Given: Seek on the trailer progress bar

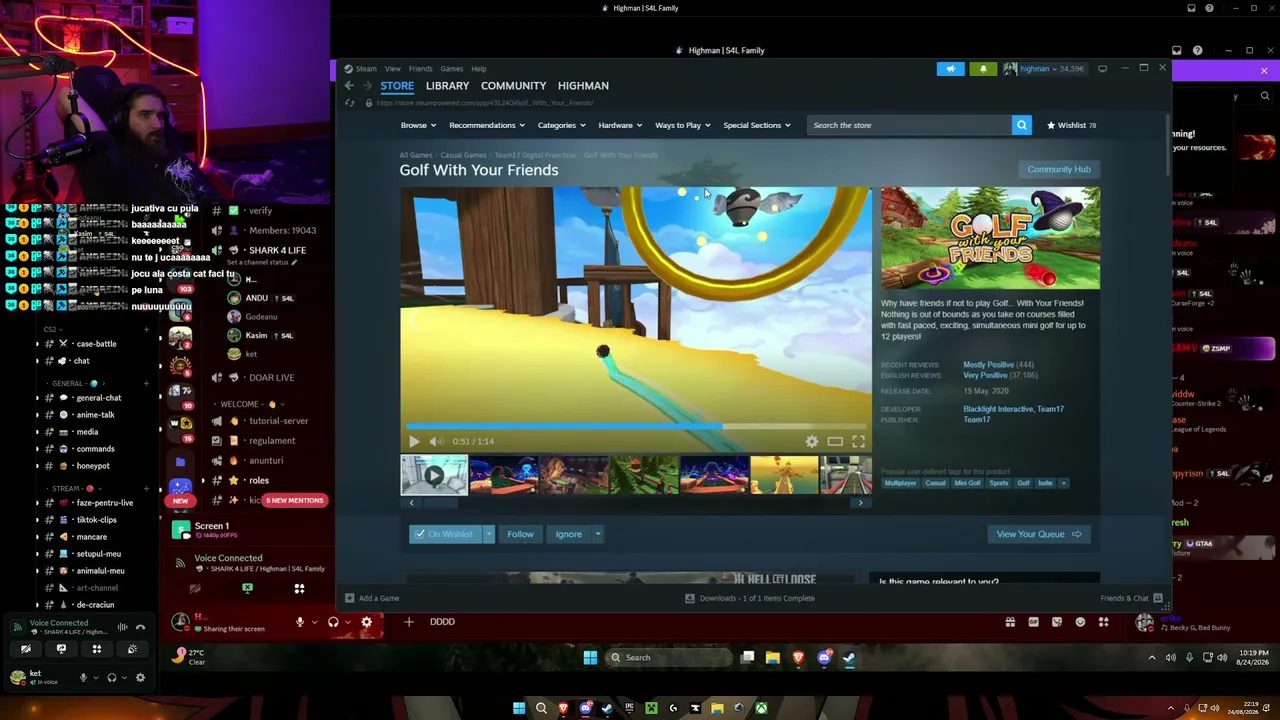Looking at the screenshot, I should tap(636, 427).
